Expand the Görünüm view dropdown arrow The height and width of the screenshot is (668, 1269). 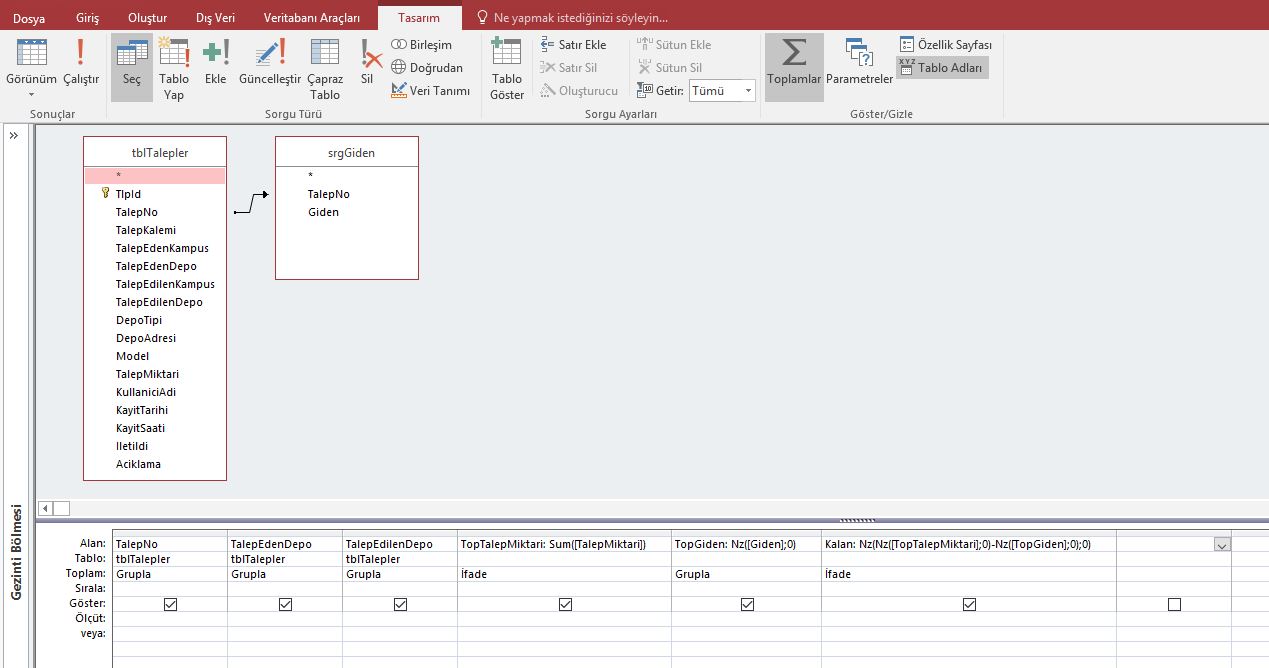pos(32,95)
